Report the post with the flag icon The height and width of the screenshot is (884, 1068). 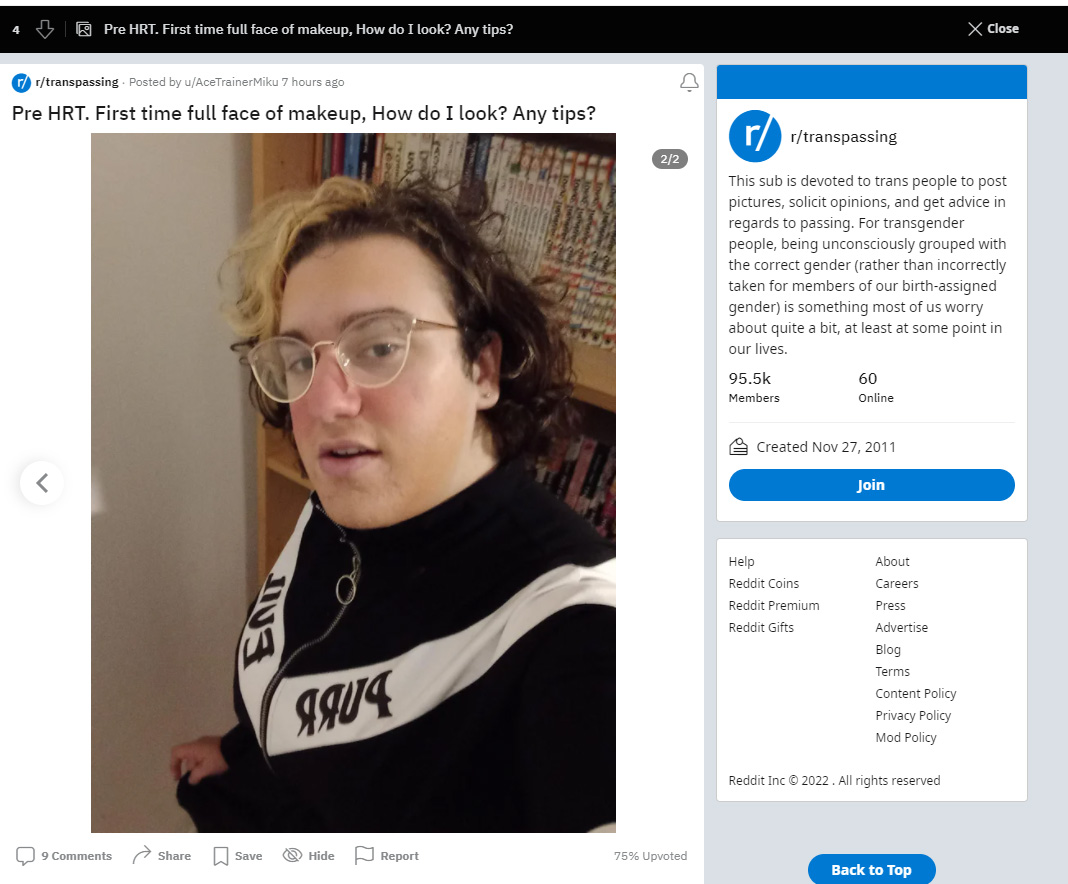(387, 856)
